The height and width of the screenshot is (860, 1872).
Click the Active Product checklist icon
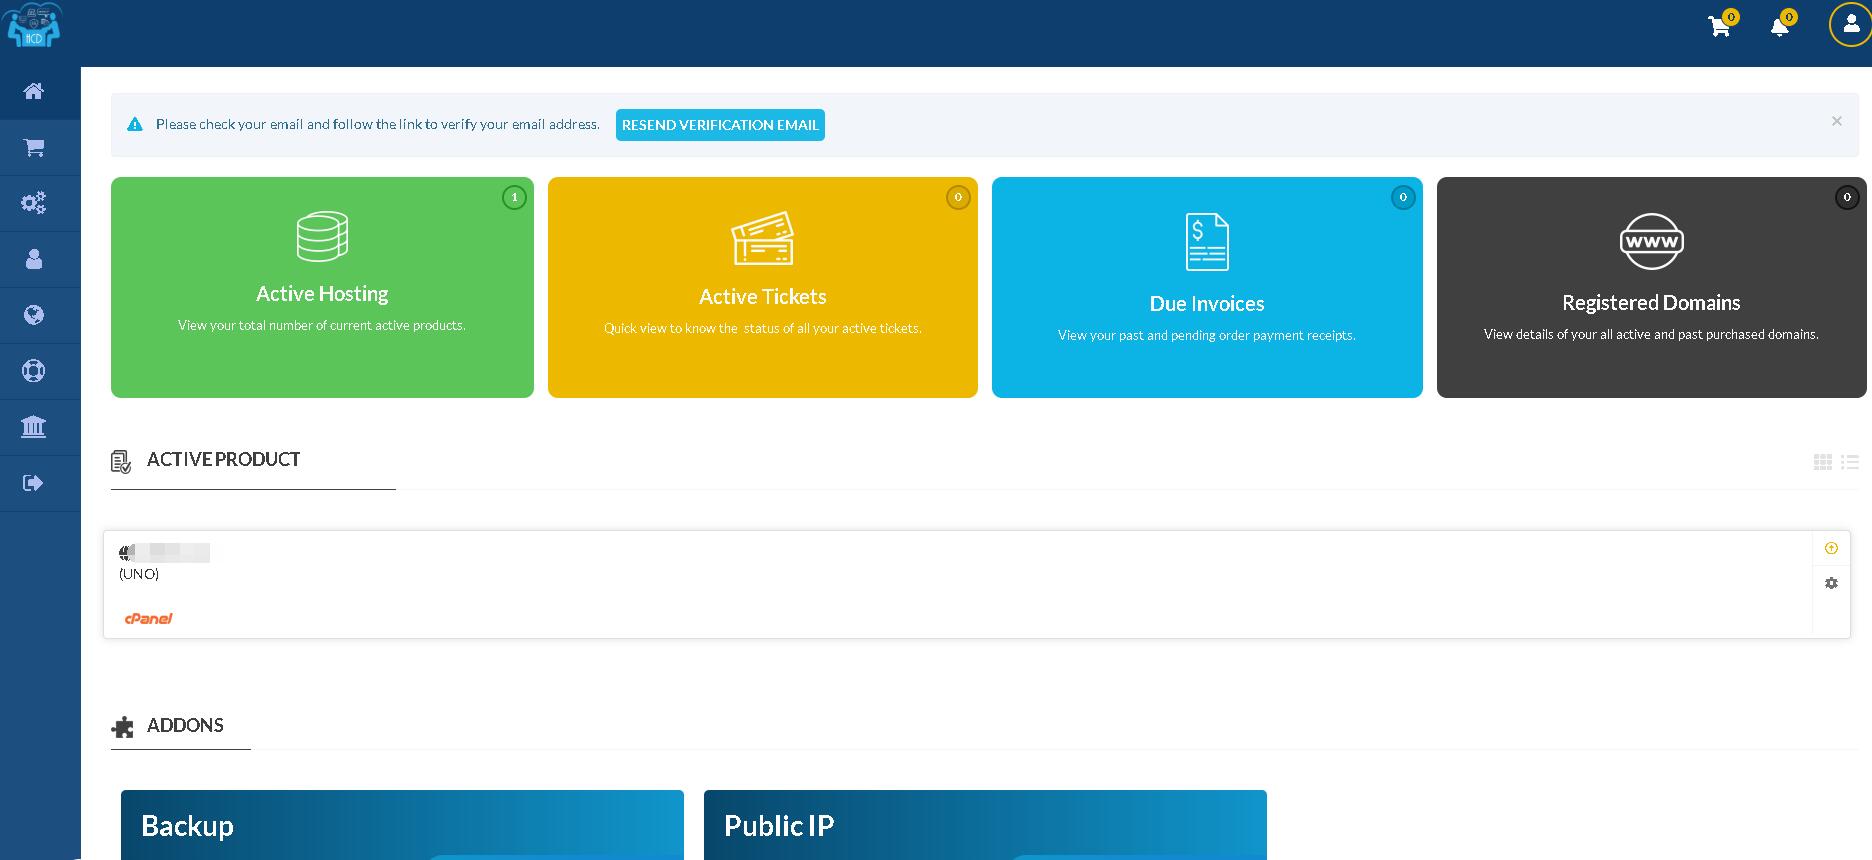click(x=121, y=462)
